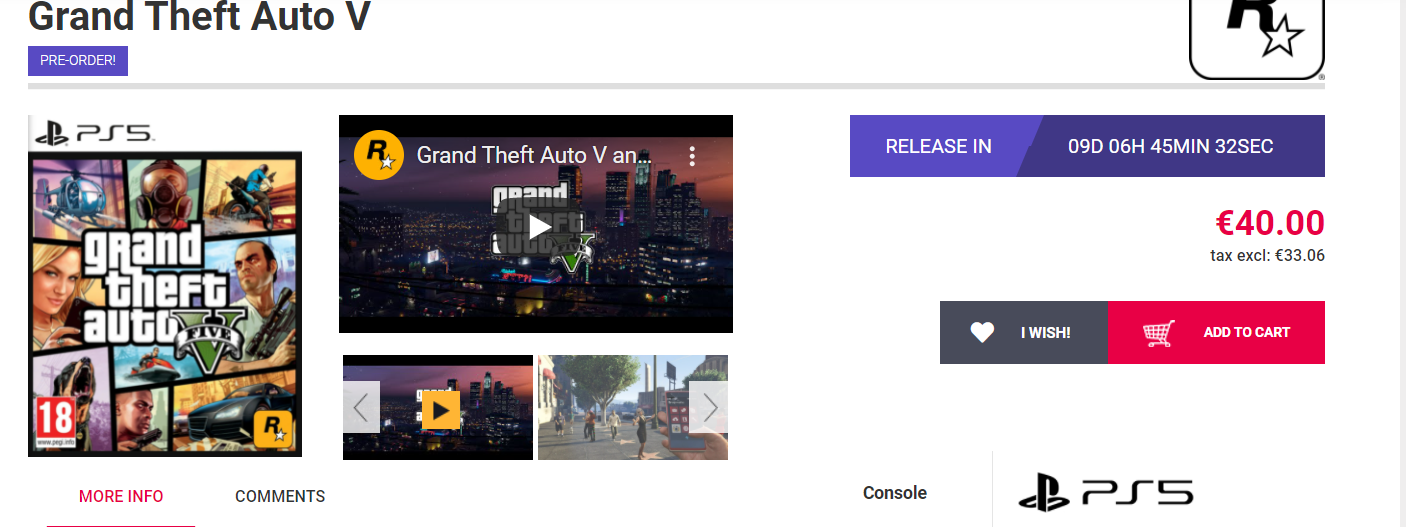
Task: Add game to wishlist with I WISH!
Action: (x=1024, y=332)
